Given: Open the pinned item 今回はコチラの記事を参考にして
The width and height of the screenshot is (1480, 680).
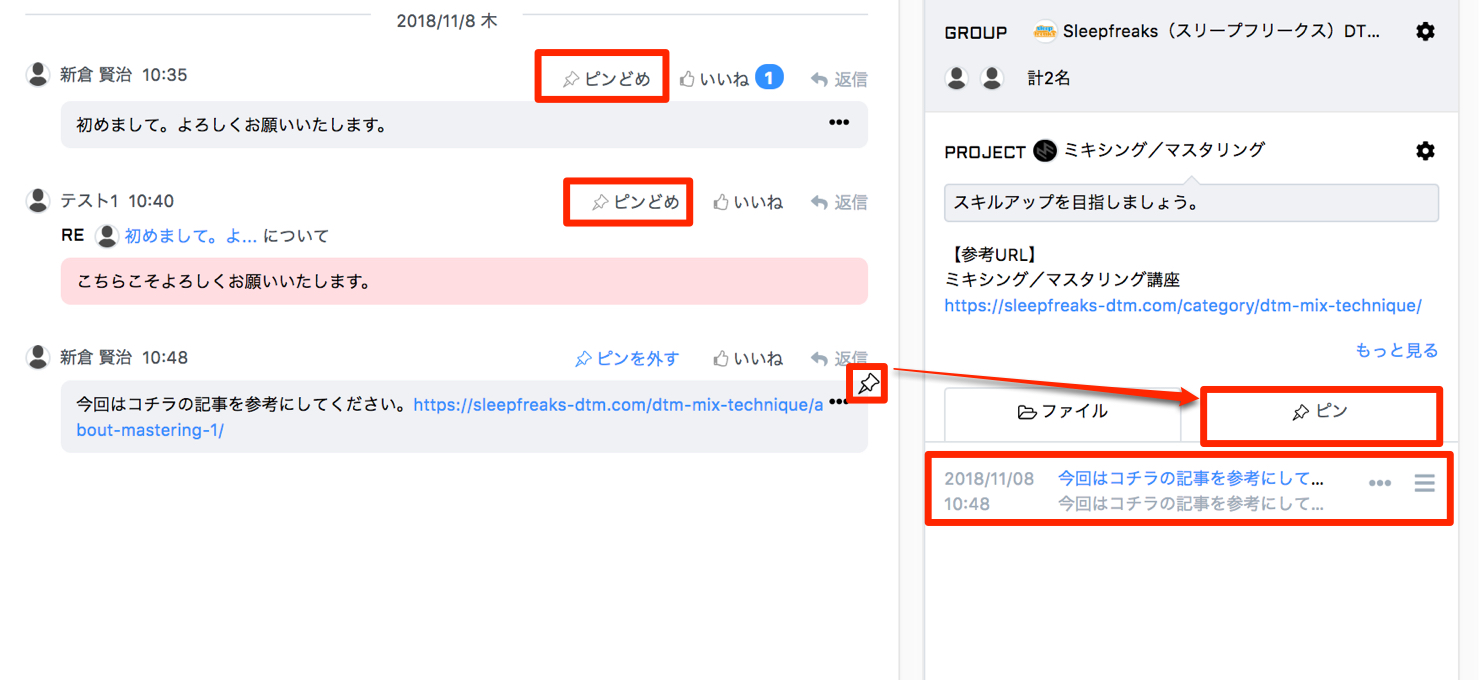Looking at the screenshot, I should 1190,479.
